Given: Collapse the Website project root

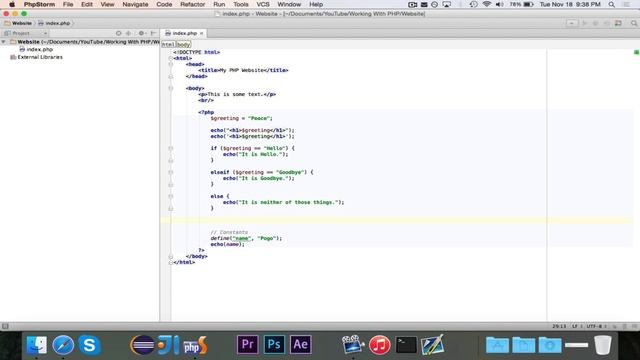Looking at the screenshot, I should (x=4, y=42).
